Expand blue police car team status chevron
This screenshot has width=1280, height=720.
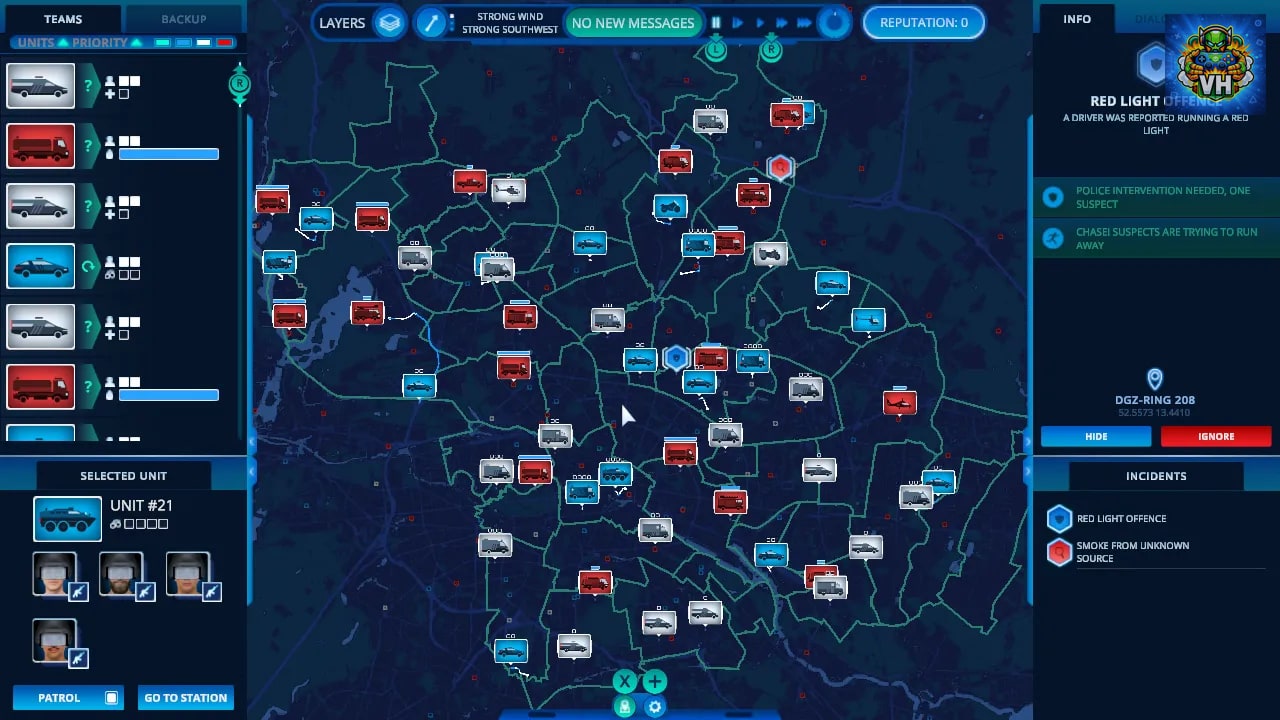coord(89,267)
